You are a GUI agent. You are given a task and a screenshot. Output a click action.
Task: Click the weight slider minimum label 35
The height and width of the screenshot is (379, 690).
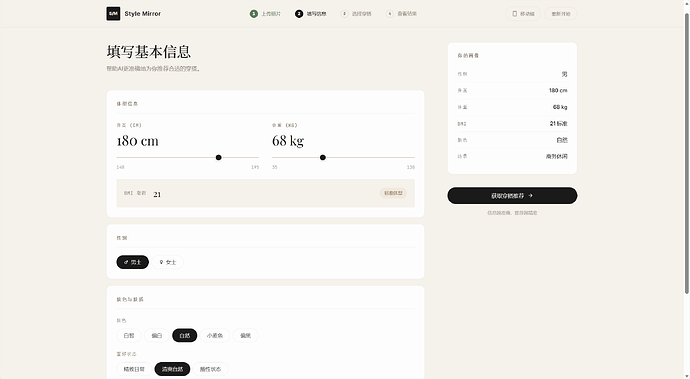point(275,167)
